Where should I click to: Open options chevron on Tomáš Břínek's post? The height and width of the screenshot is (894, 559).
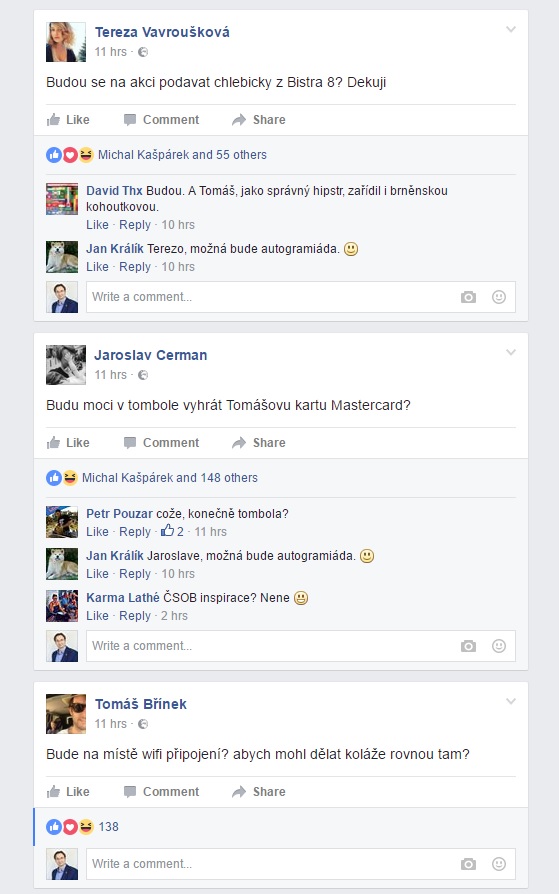pos(511,701)
